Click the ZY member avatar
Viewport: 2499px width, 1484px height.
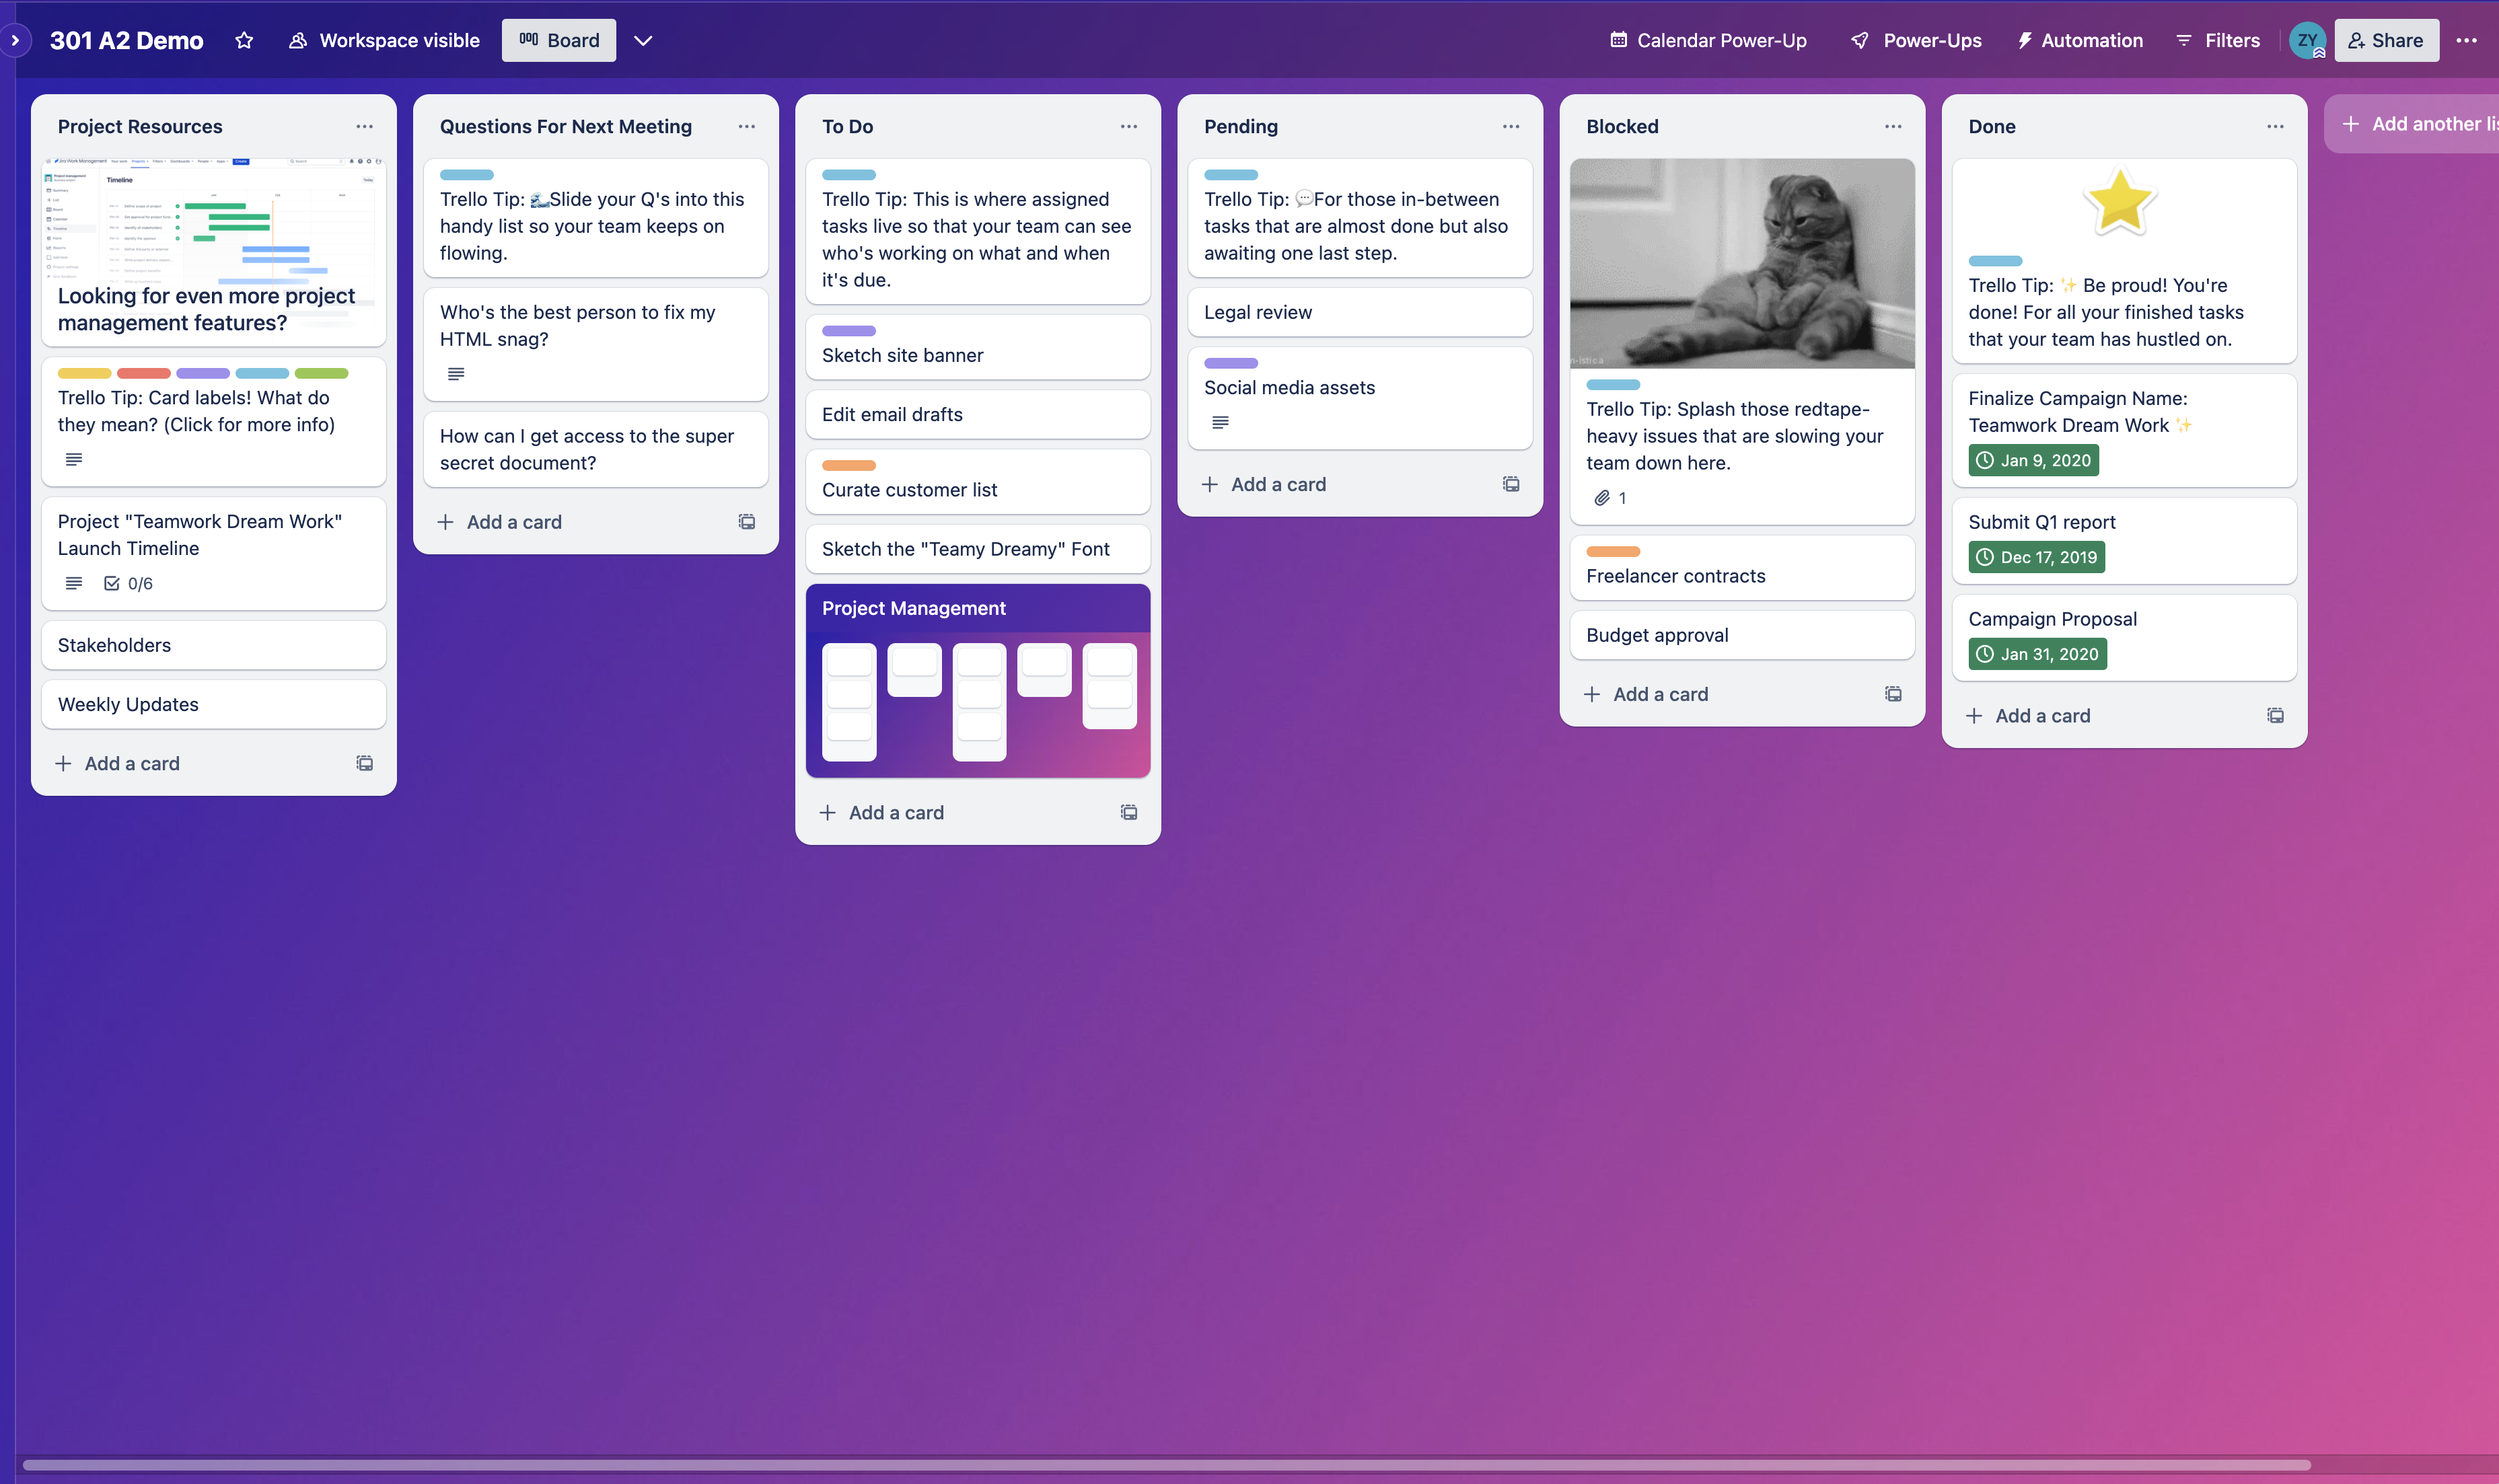pos(2307,41)
